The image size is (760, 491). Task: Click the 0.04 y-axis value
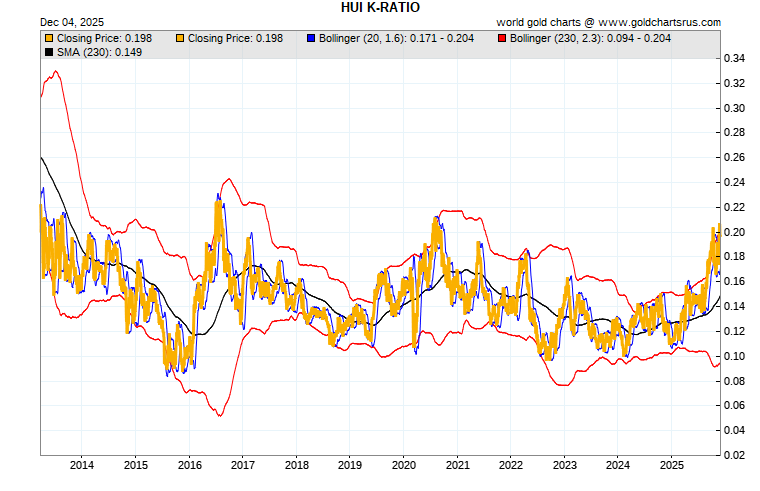[x=734, y=430]
